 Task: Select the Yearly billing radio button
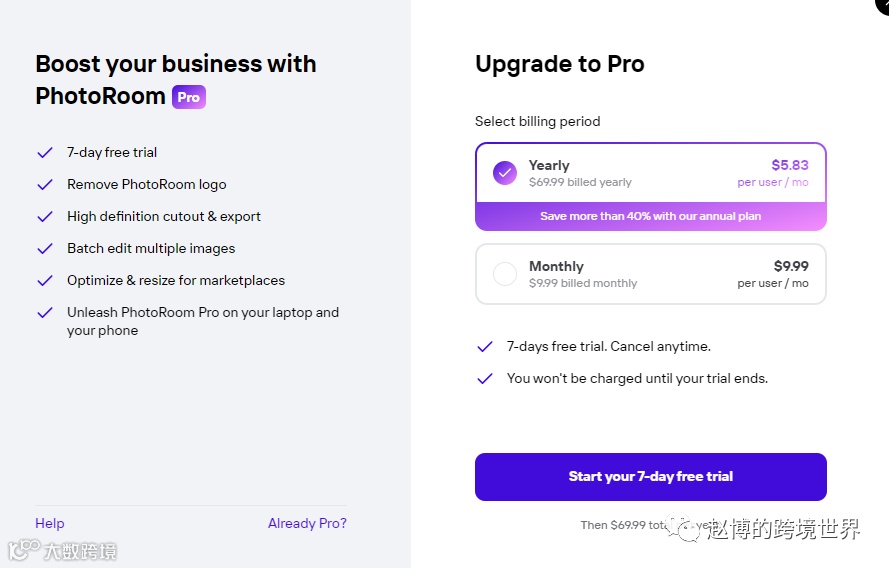(505, 173)
